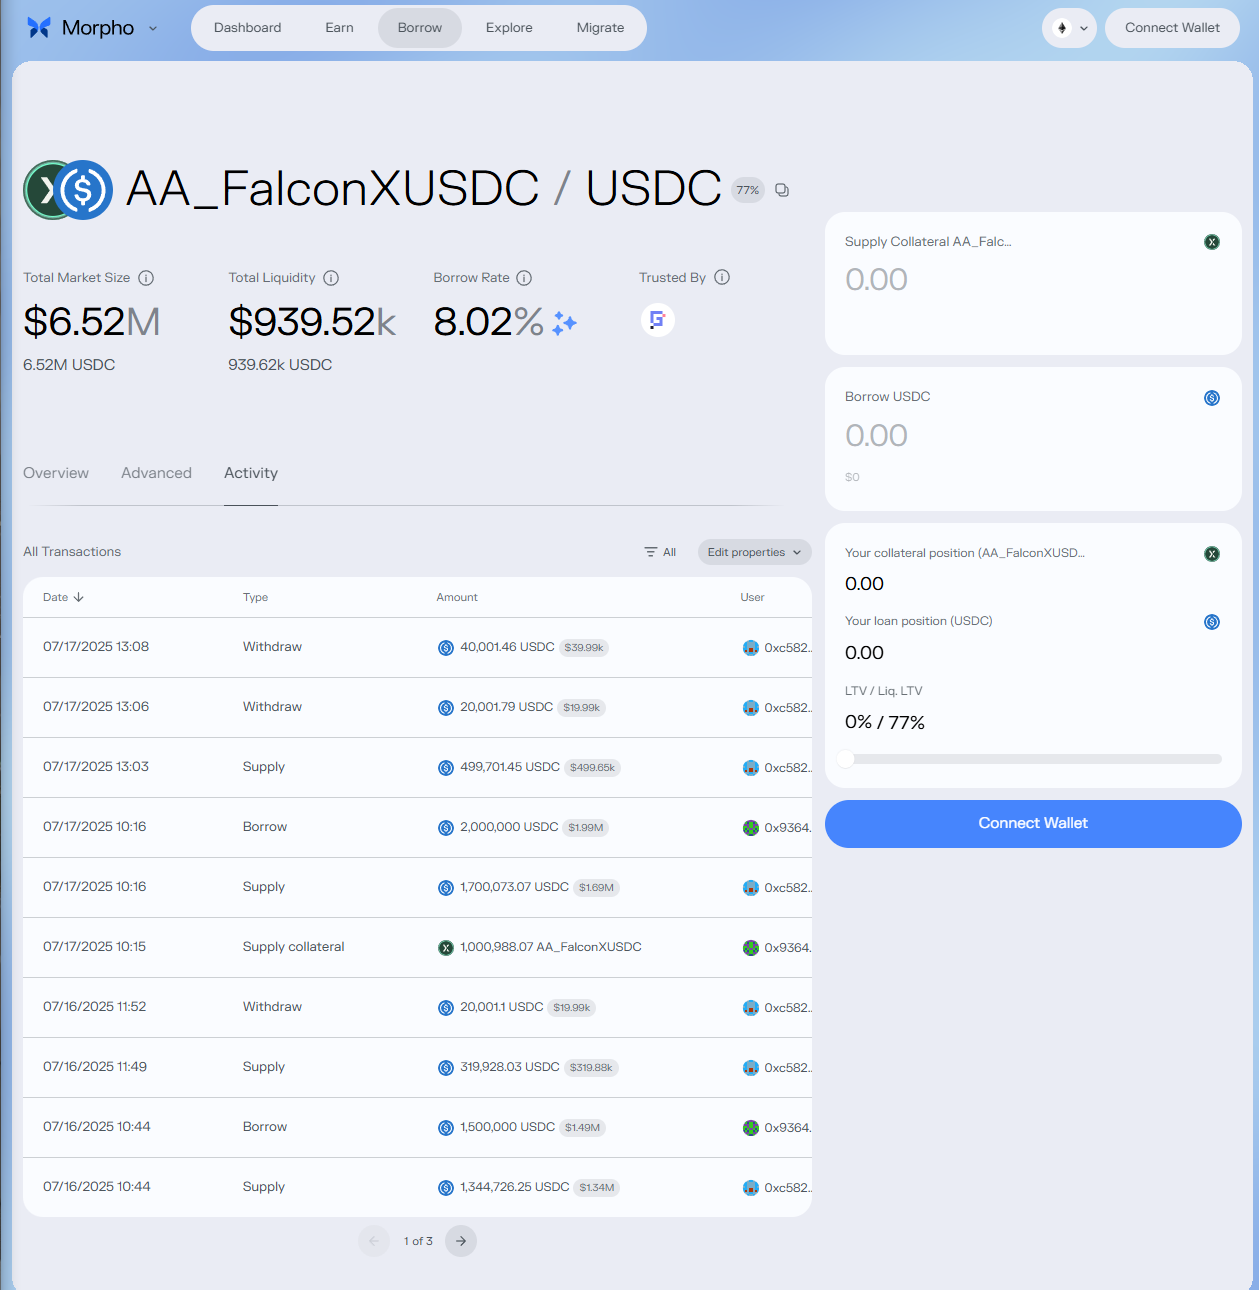Click the Amount column header

pyautogui.click(x=457, y=597)
